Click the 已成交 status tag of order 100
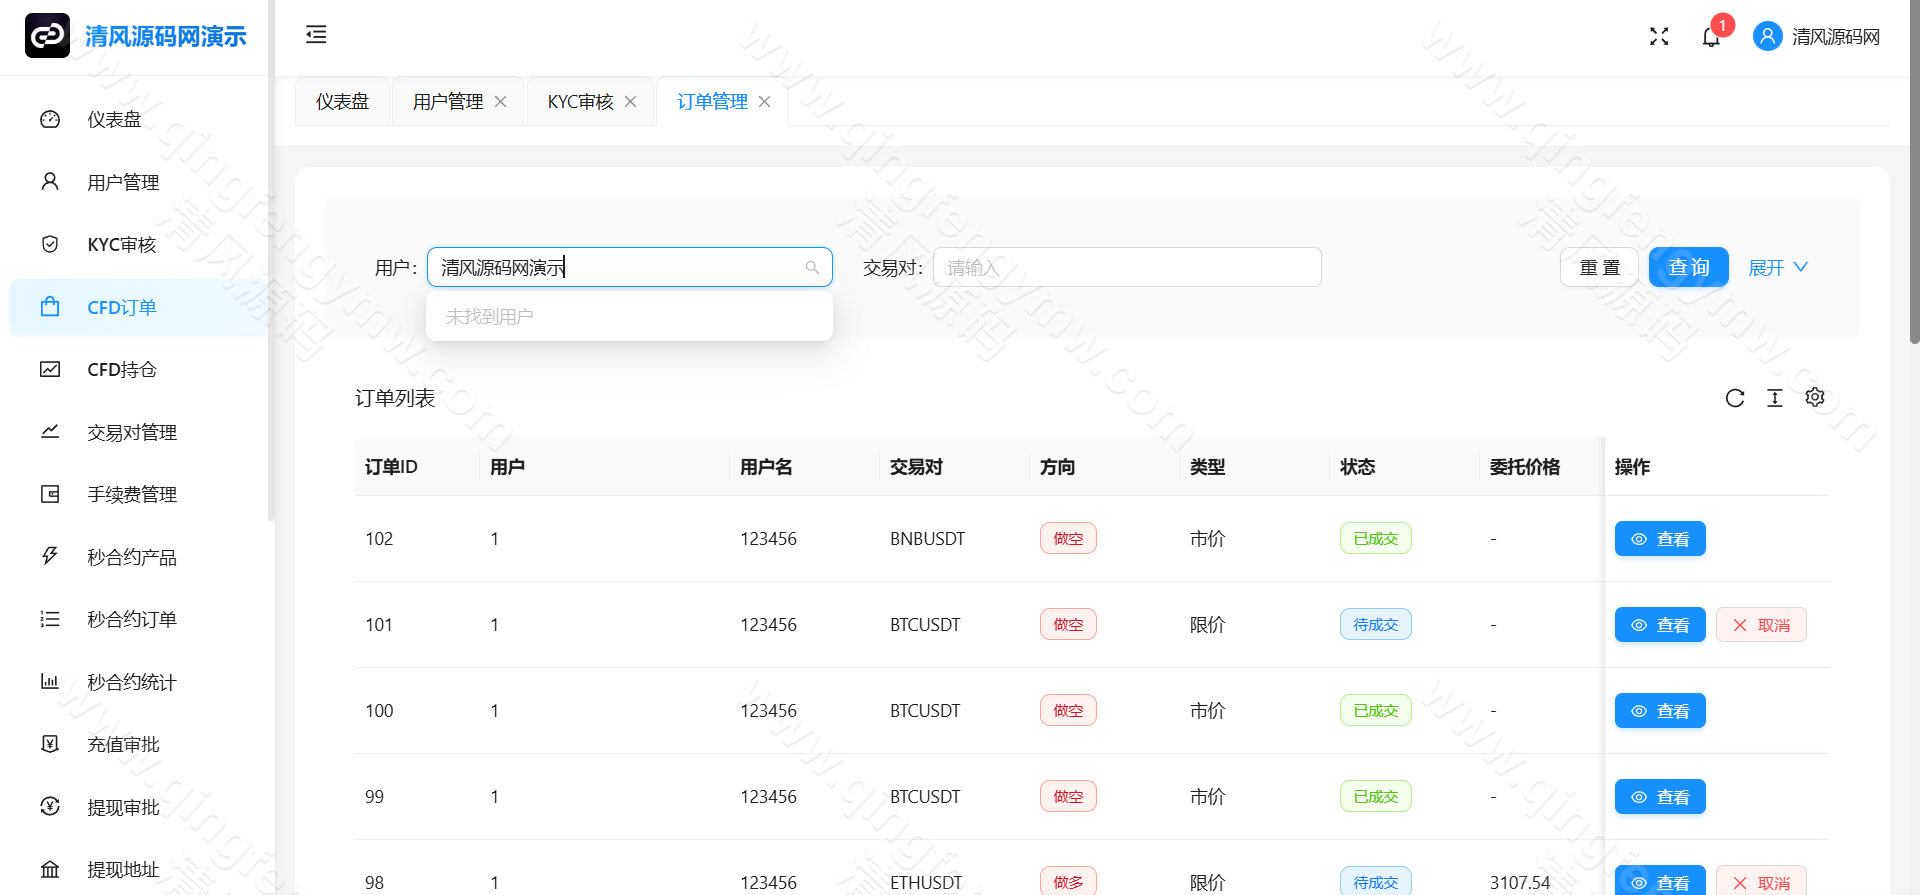 coord(1376,711)
